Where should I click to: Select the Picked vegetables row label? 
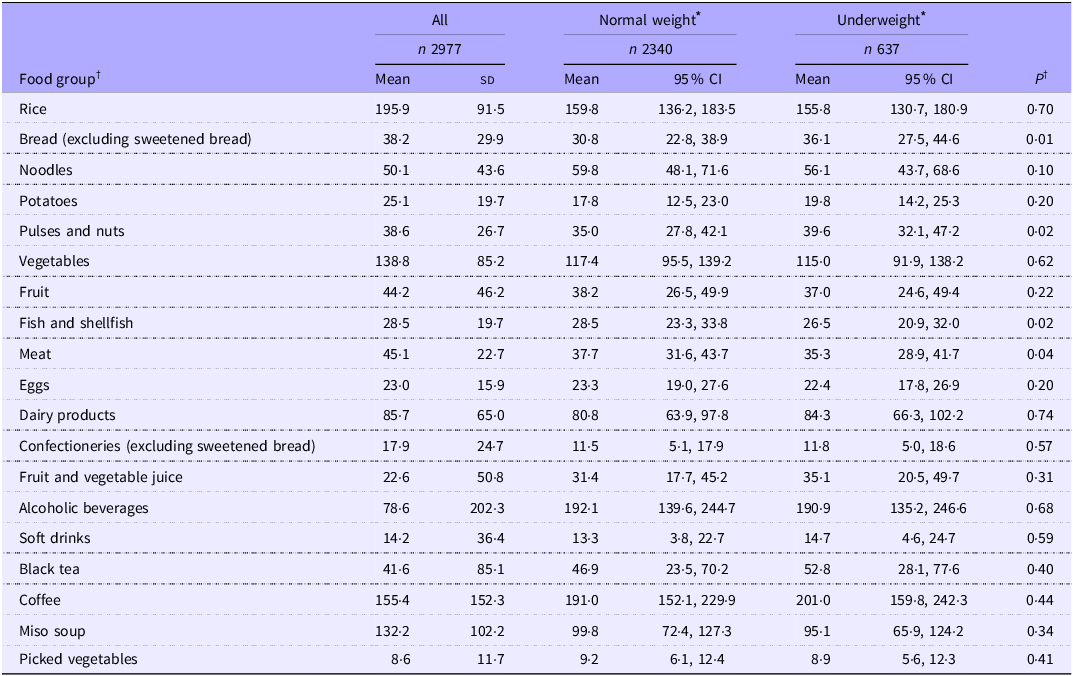pos(78,659)
